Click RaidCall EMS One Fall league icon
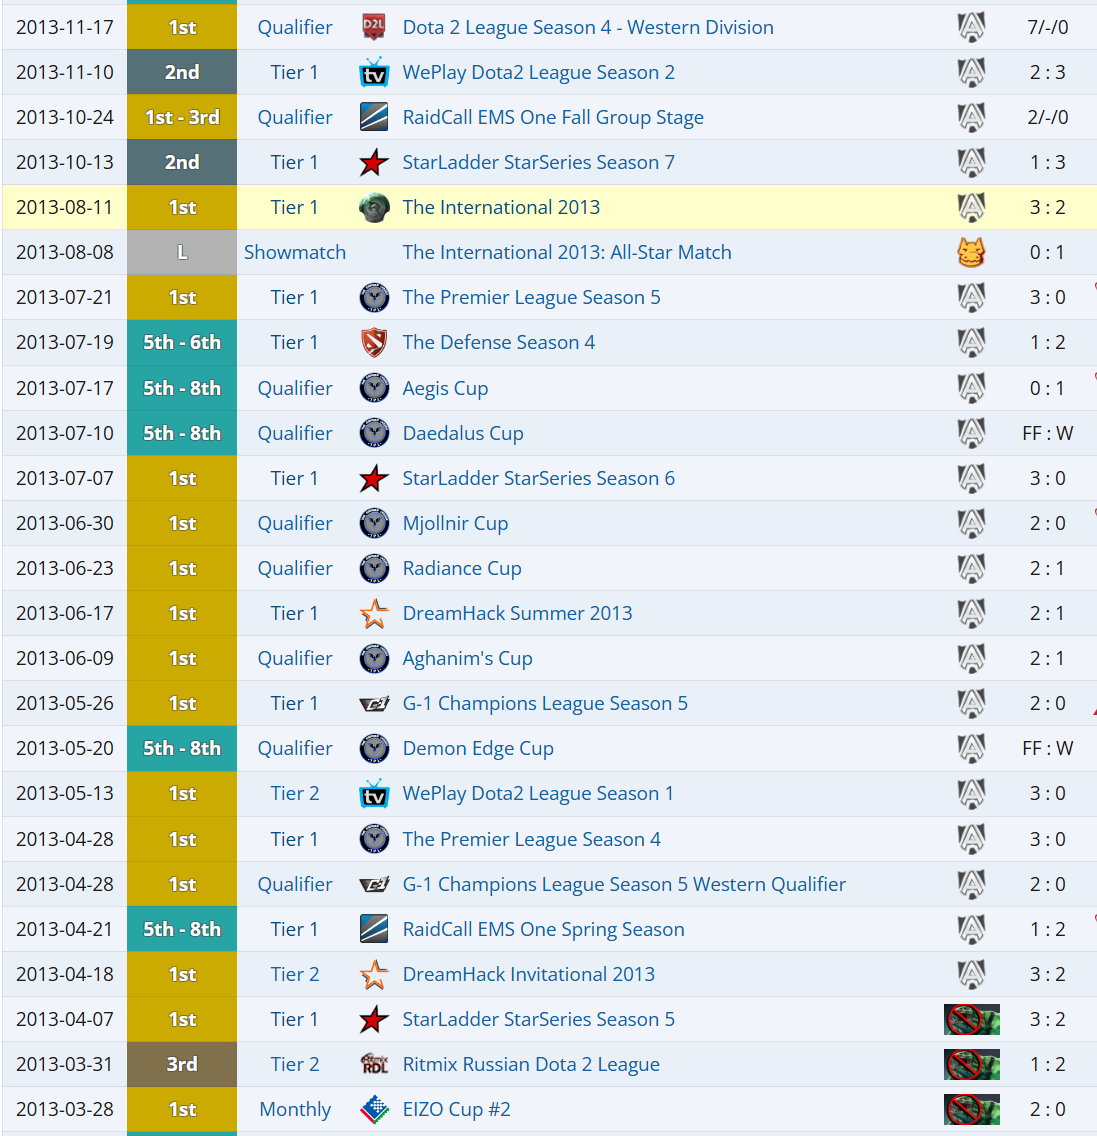Screen dimensions: 1097x1136 coord(374,117)
